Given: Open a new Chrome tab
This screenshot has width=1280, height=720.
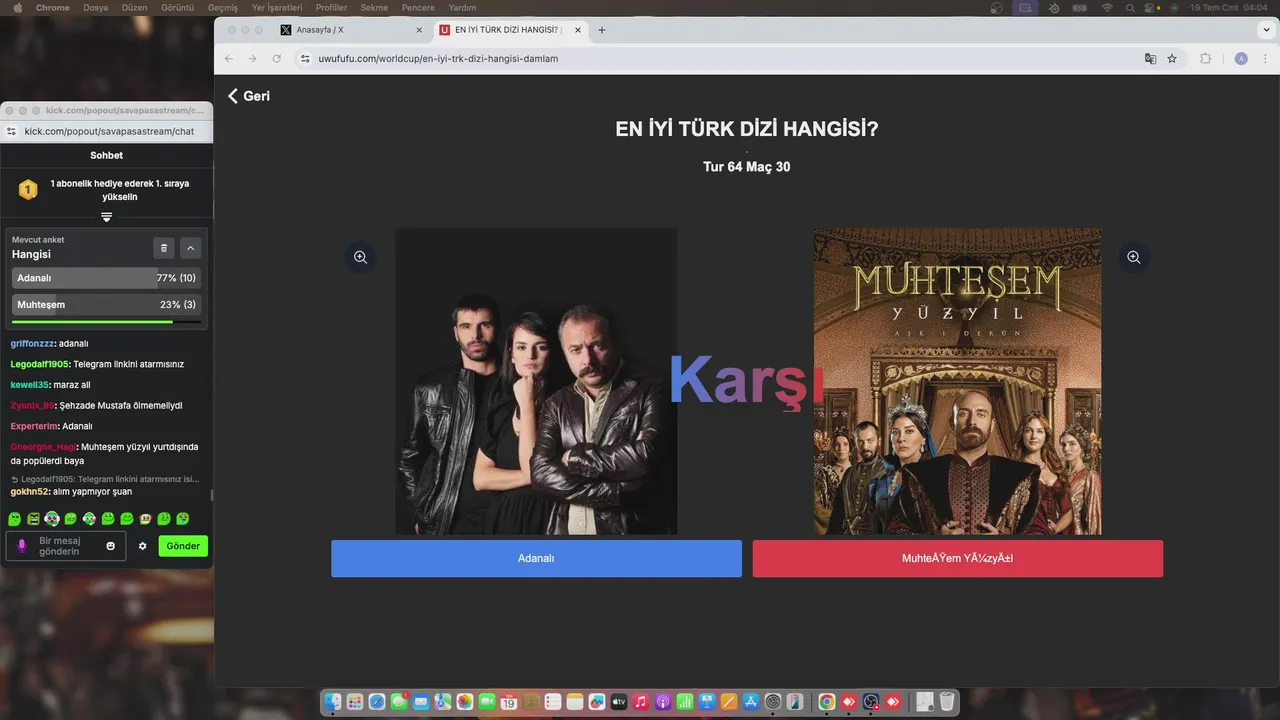Looking at the screenshot, I should click(601, 30).
